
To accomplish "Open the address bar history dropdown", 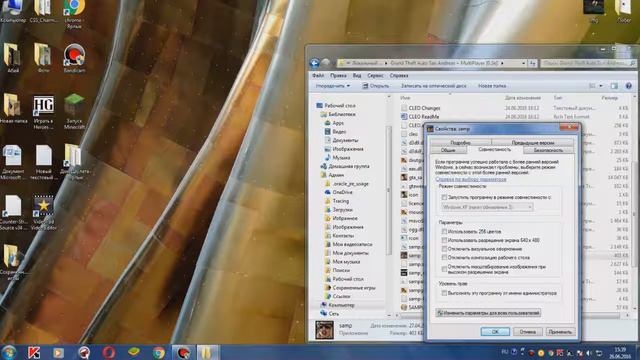I will tap(523, 63).
